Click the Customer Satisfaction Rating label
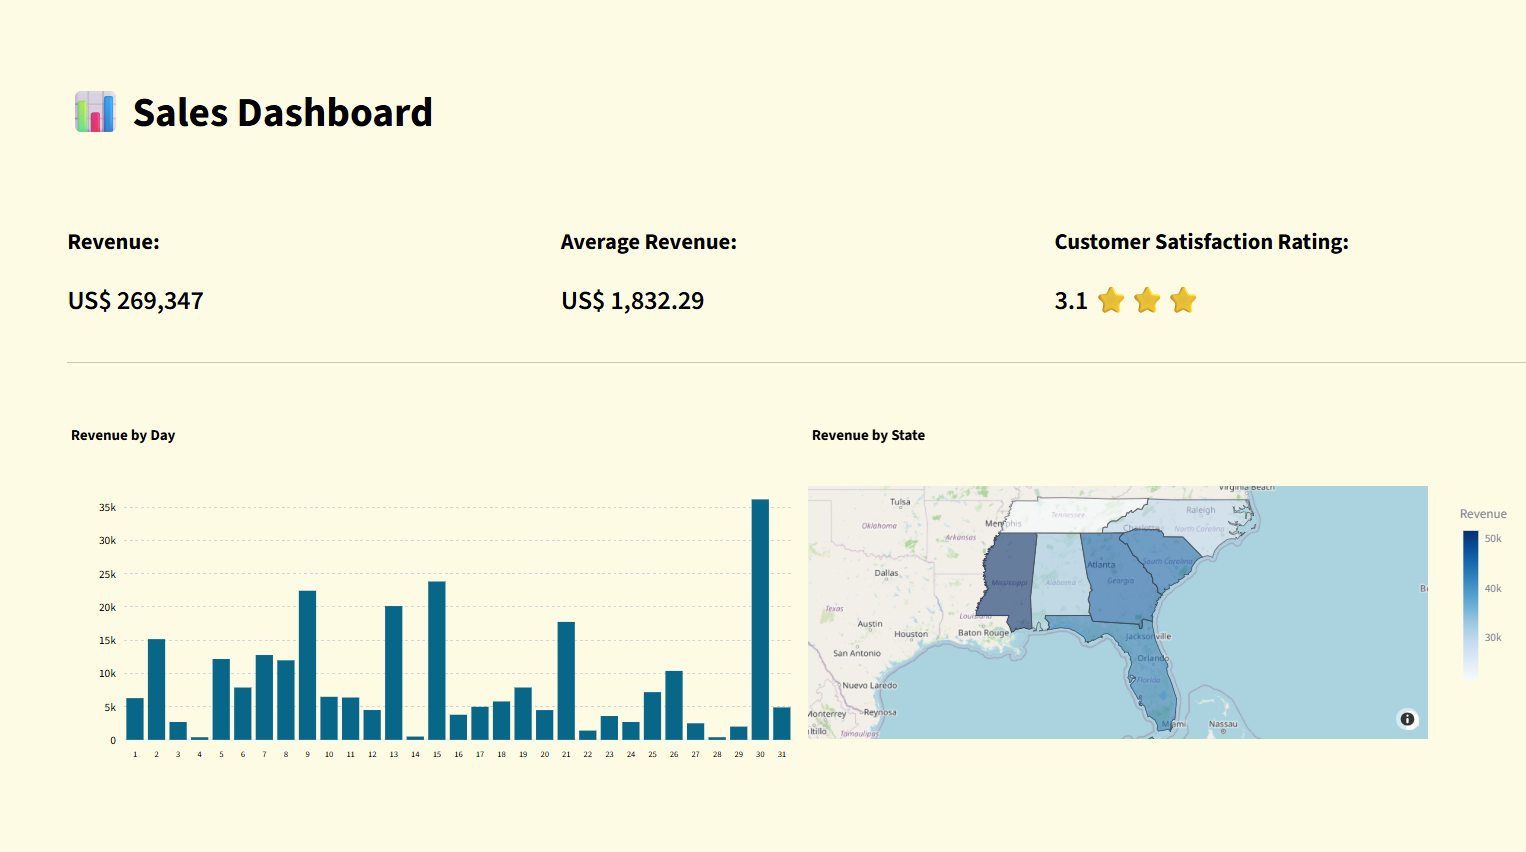 click(1202, 242)
